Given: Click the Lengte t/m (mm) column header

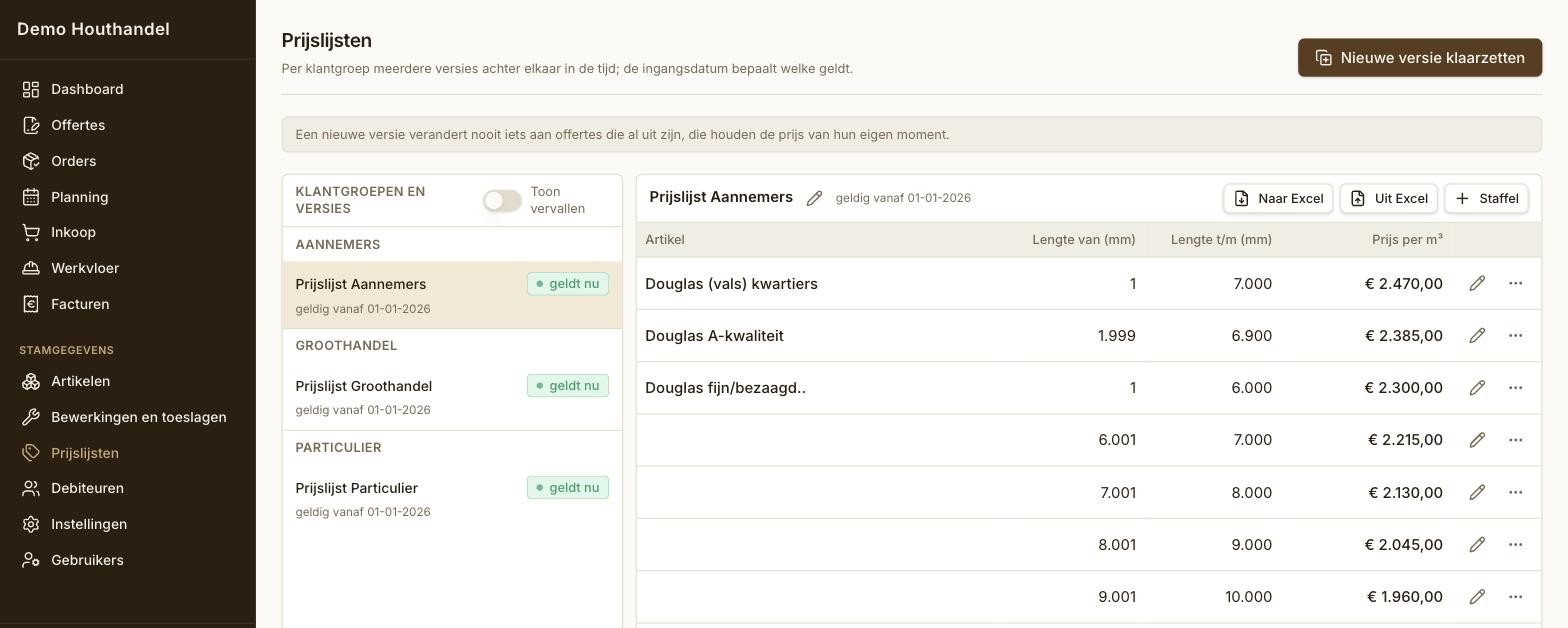Looking at the screenshot, I should pos(1221,240).
